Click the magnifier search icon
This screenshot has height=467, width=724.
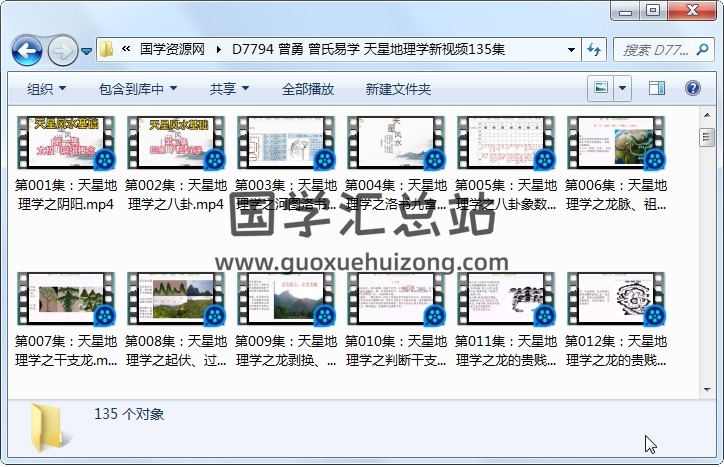pyautogui.click(x=703, y=49)
